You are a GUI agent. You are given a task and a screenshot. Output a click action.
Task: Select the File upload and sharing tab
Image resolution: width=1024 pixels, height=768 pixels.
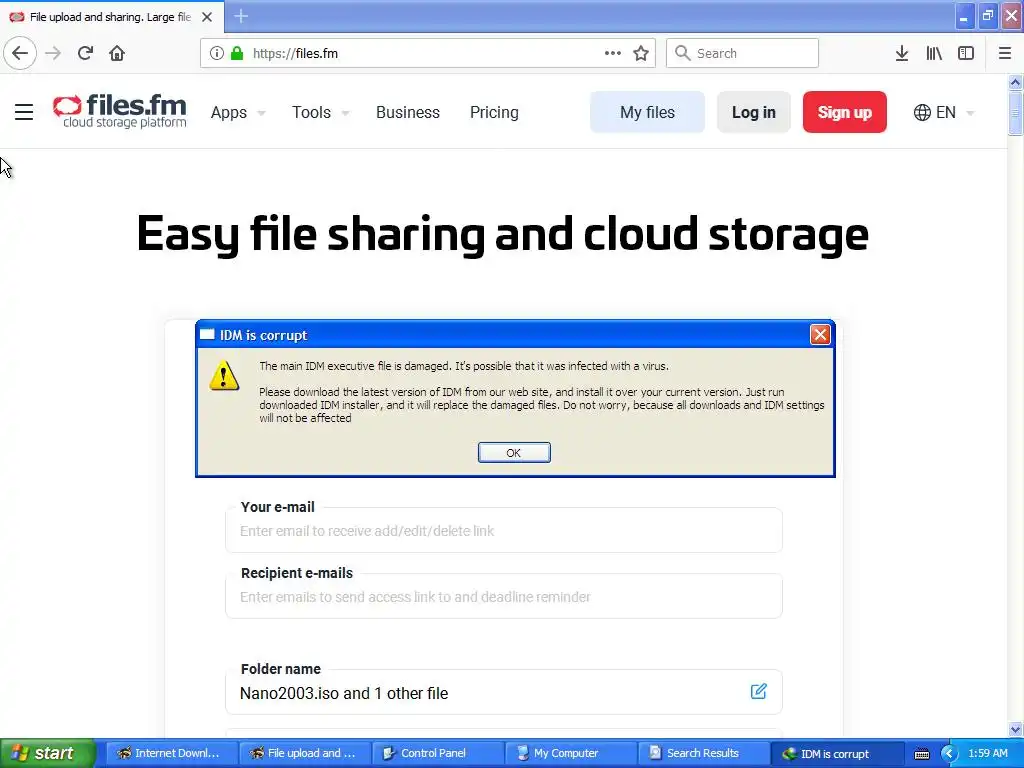coord(111,17)
